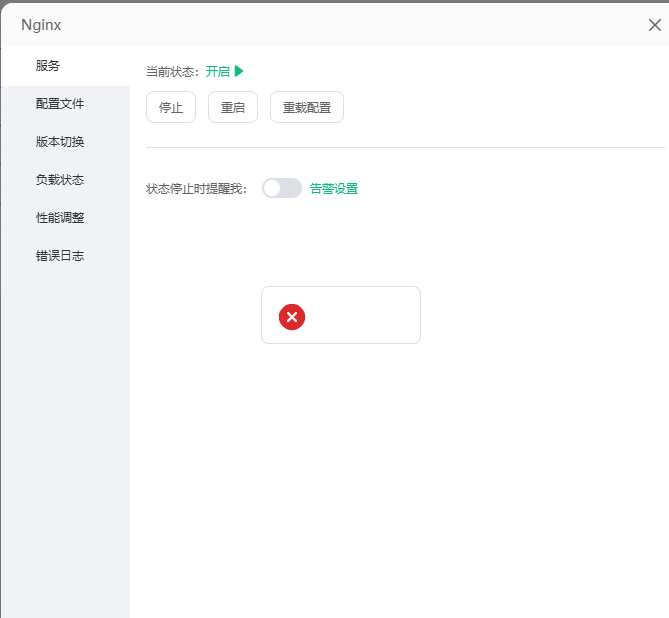The width and height of the screenshot is (669, 618).
Task: Open the 告警设置 link
Action: [334, 189]
